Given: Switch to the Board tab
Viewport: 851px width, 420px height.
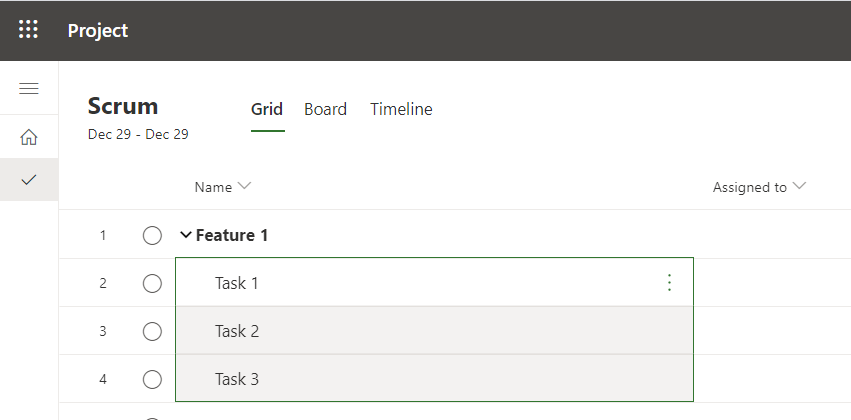Looking at the screenshot, I should pos(325,110).
